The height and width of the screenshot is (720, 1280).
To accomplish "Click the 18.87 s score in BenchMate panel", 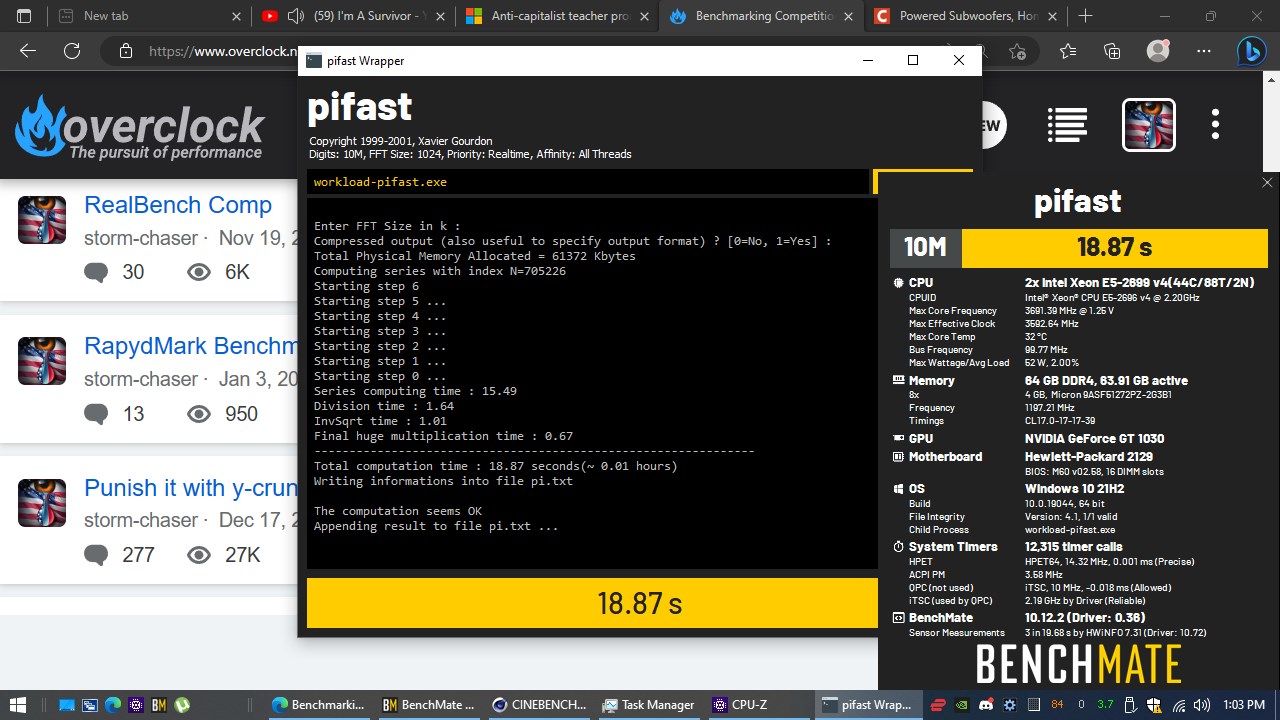I will [1115, 248].
